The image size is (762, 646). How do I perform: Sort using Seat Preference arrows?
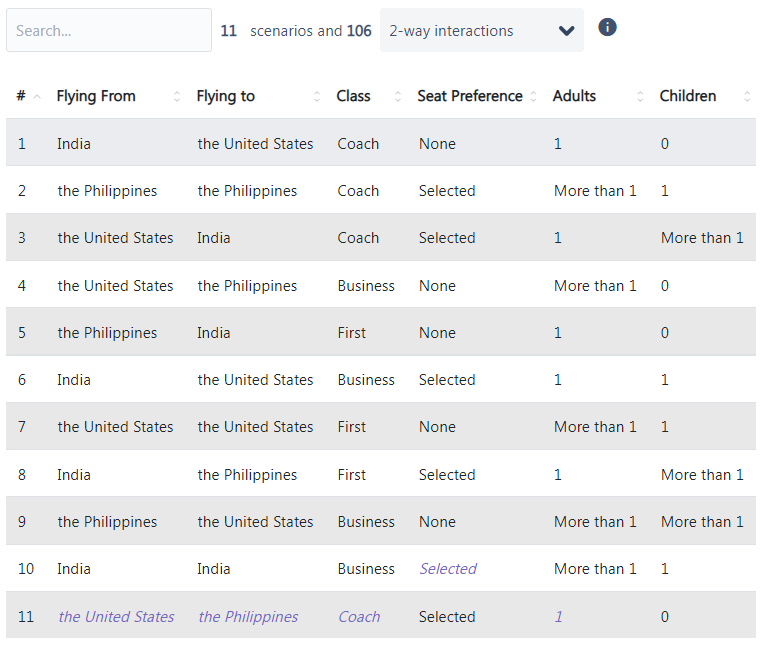[534, 97]
